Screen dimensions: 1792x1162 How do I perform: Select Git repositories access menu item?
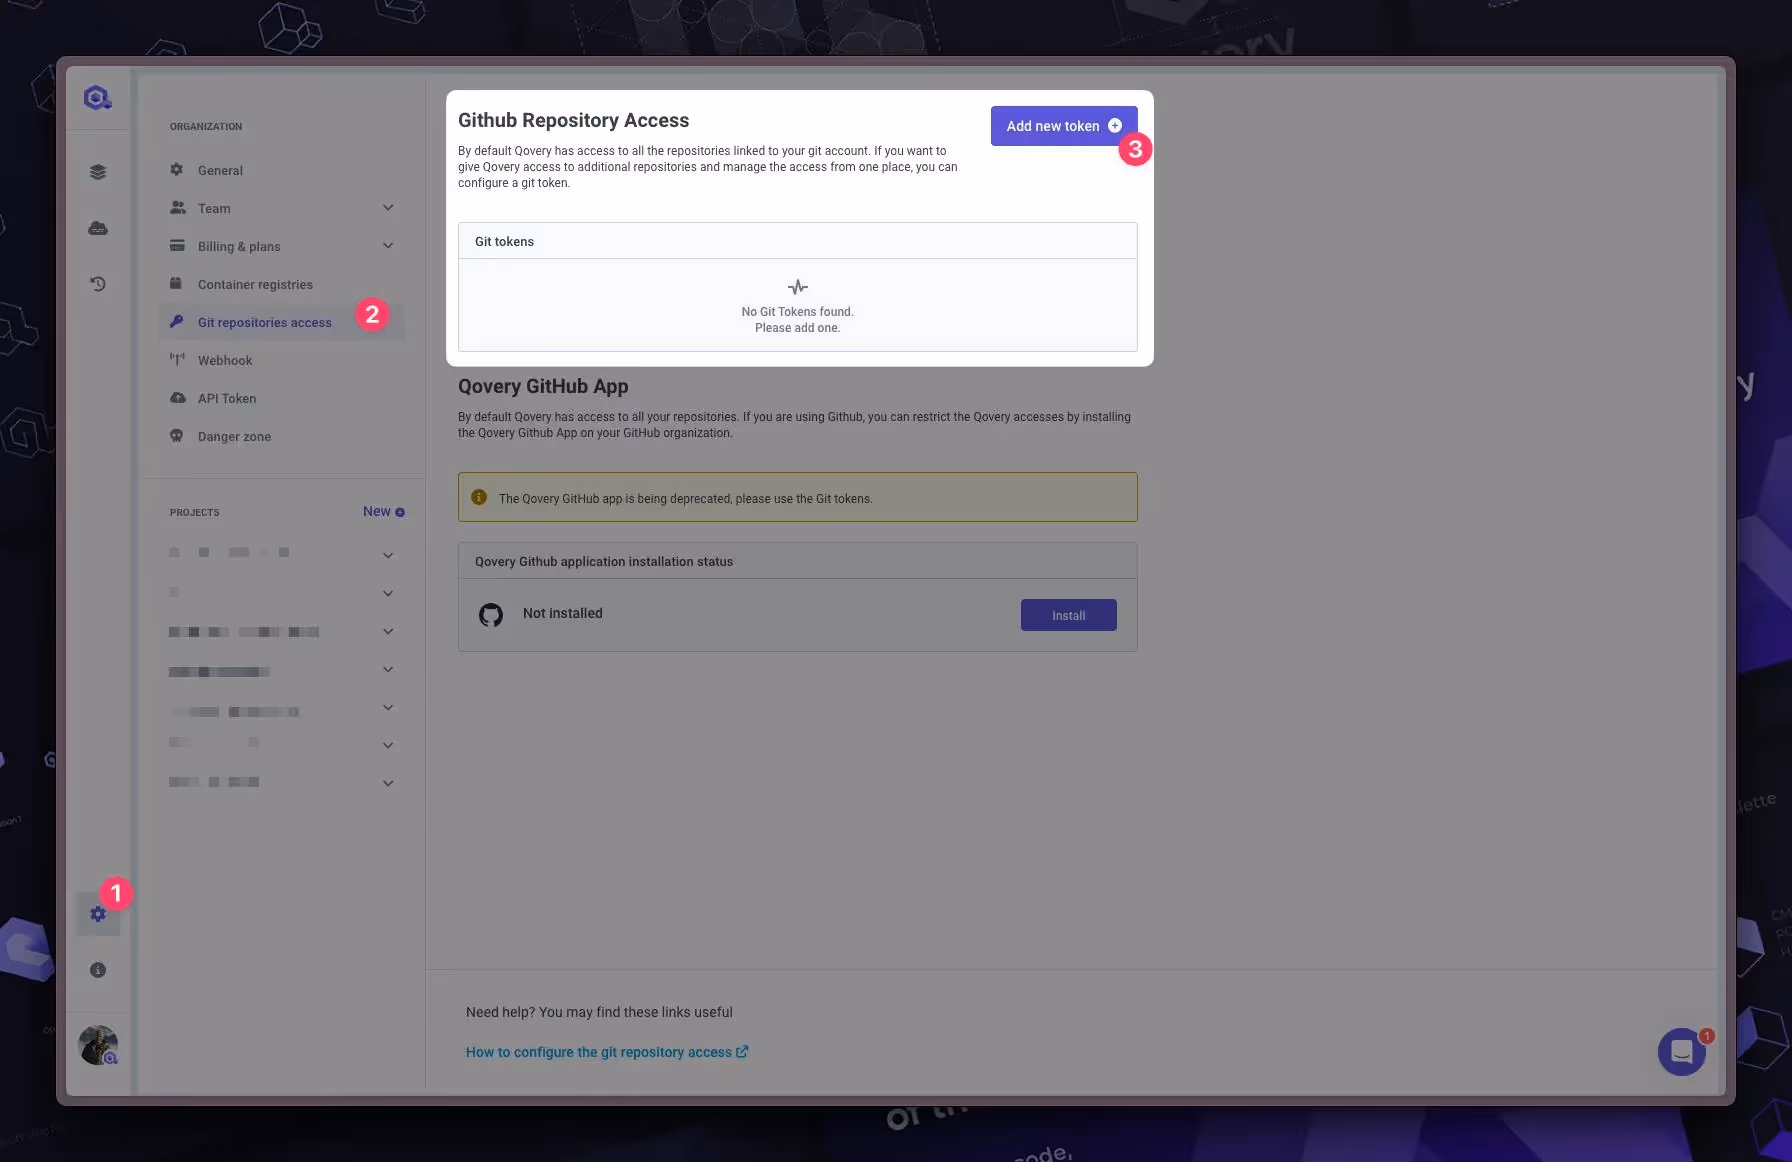(x=281, y=323)
